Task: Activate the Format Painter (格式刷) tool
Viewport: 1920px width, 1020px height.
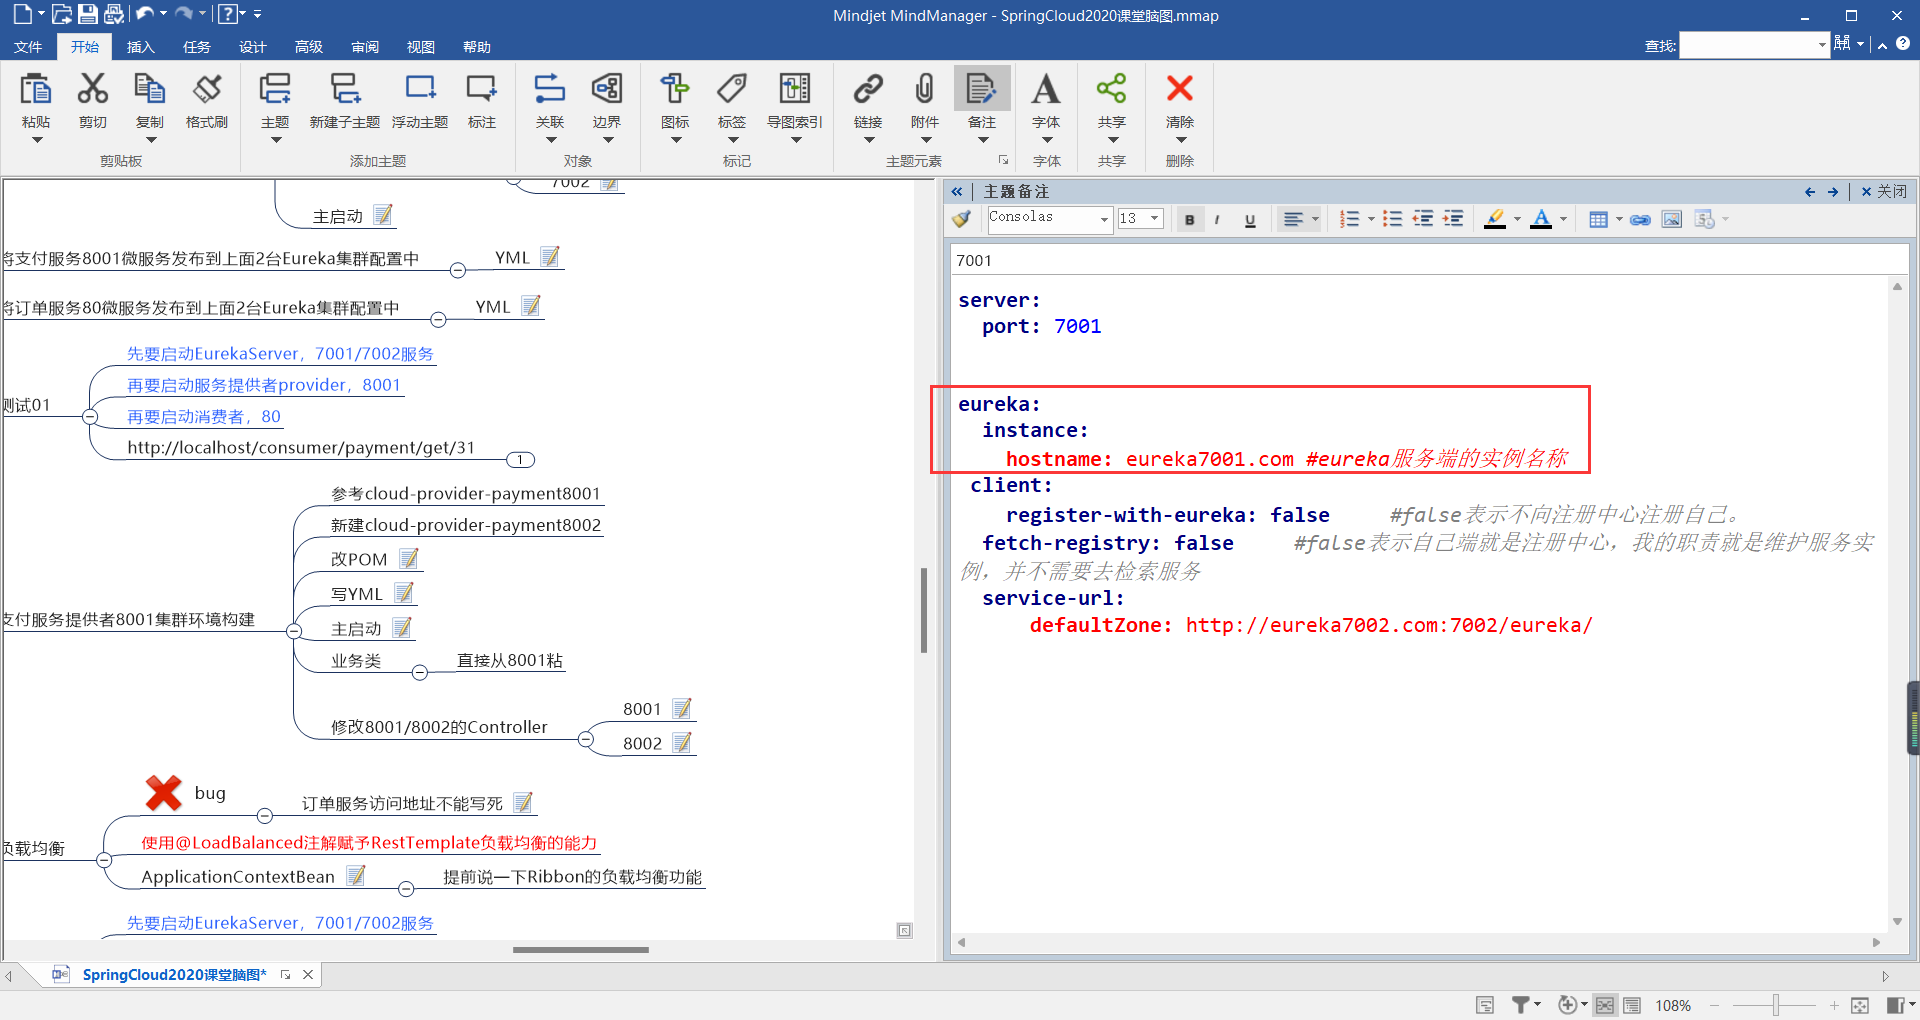Action: coord(207,90)
